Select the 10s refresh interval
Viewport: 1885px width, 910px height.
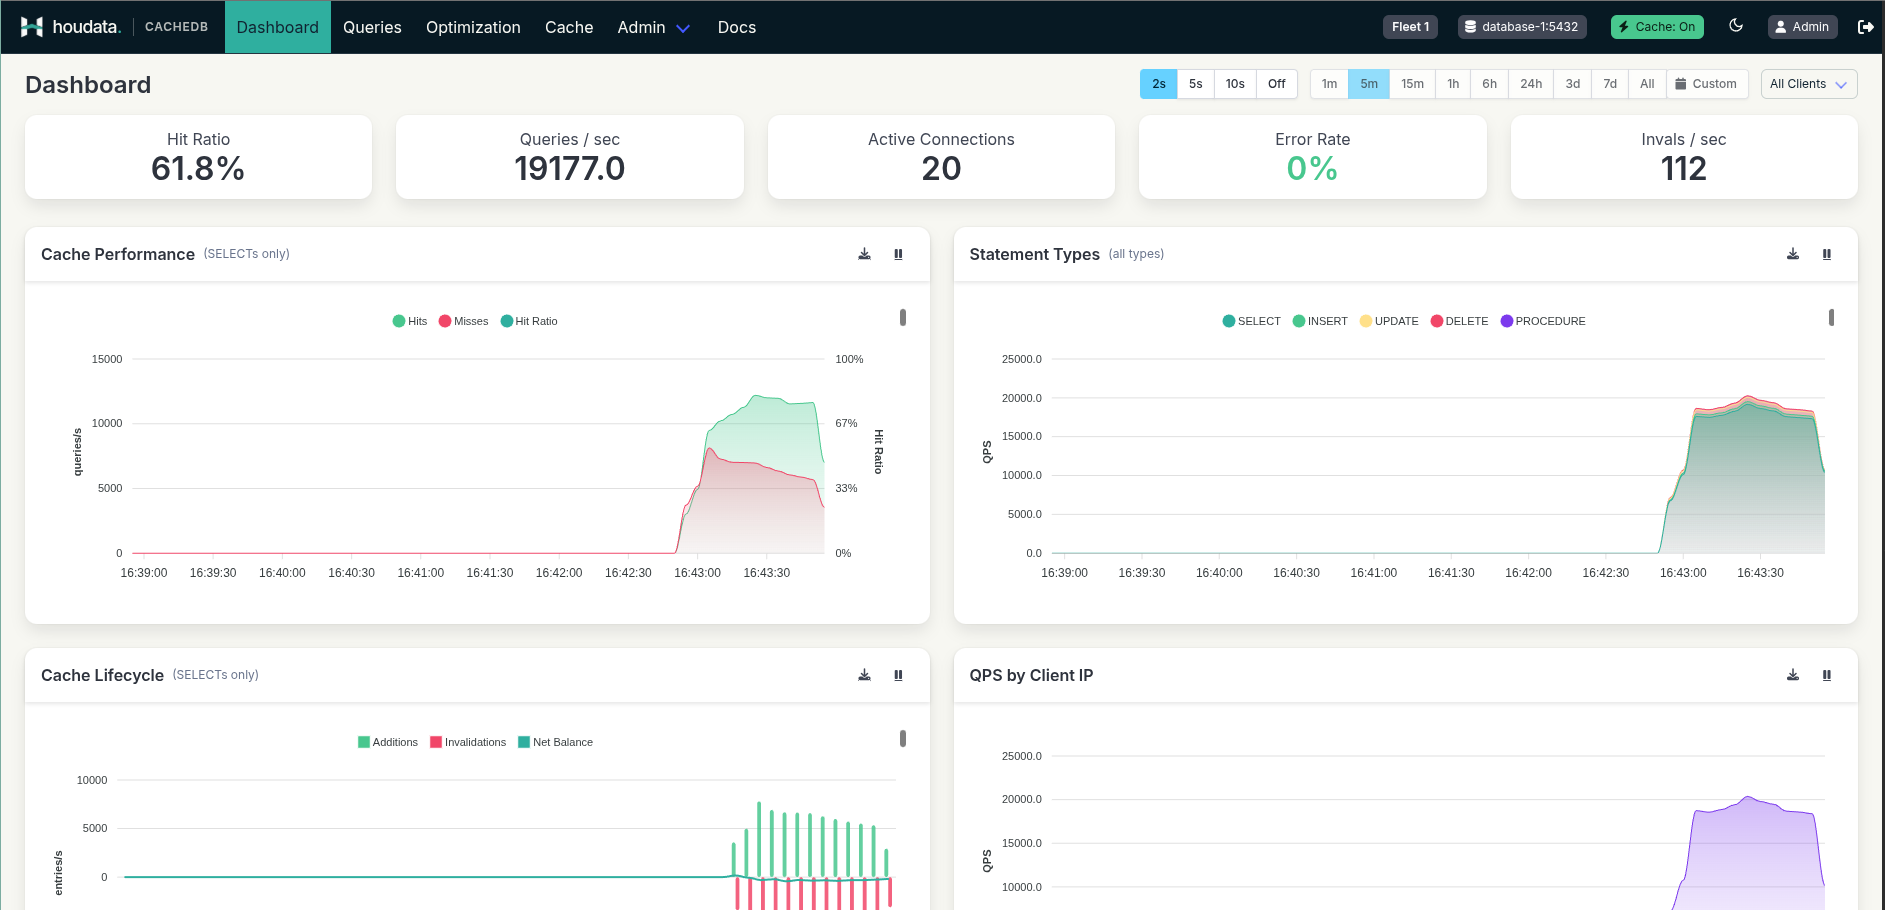tap(1235, 84)
